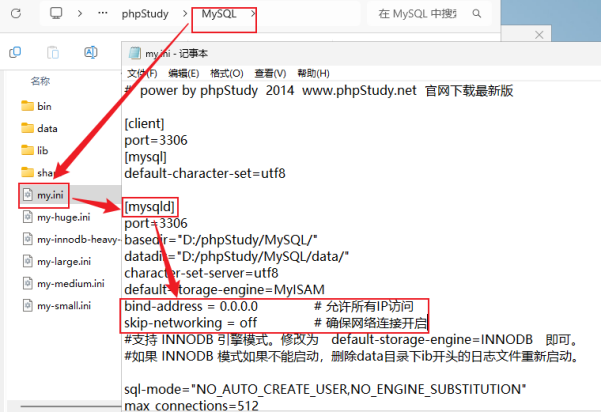Click the search magnifier icon
Image resolution: width=602 pixels, height=413 pixels.
pos(476,14)
